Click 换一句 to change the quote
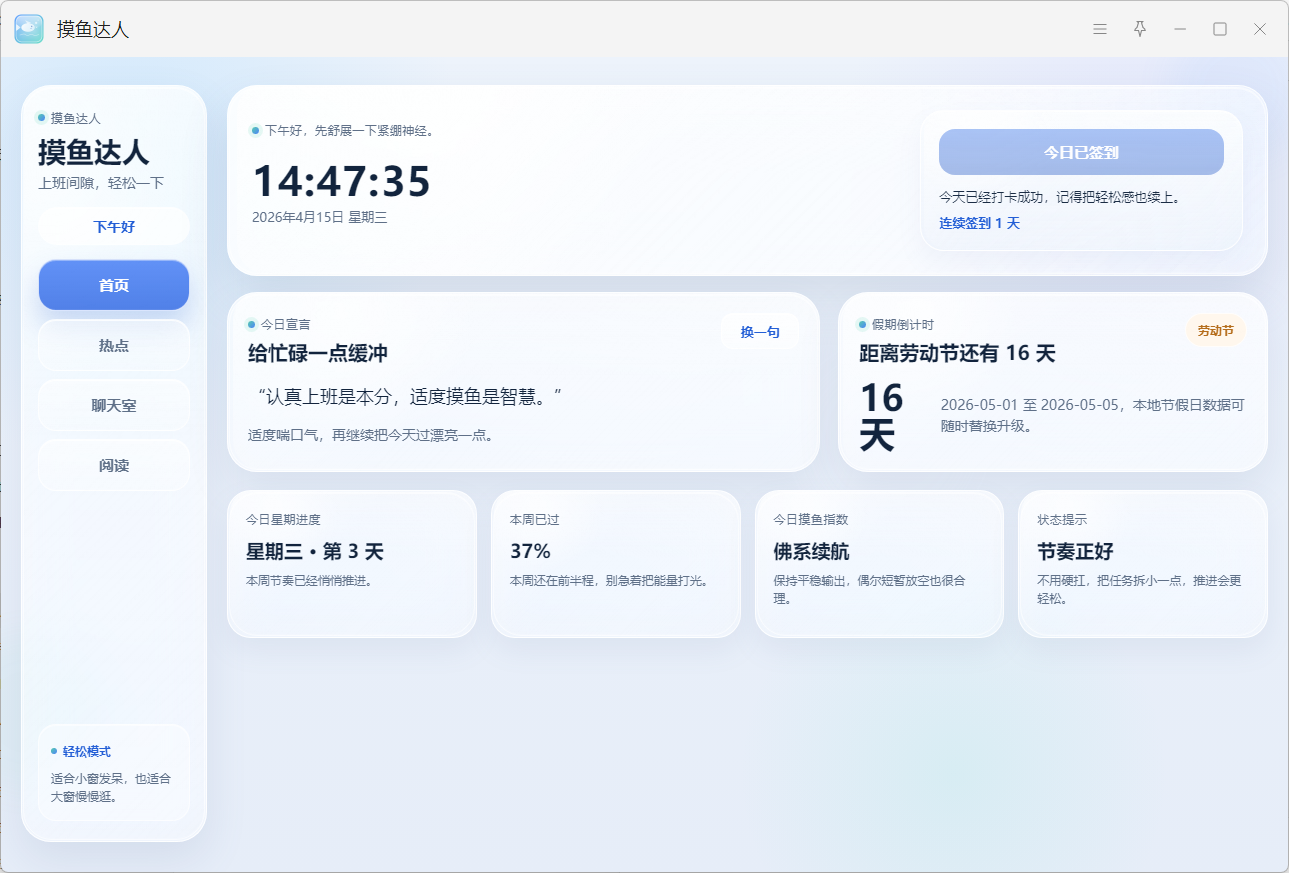 [760, 332]
